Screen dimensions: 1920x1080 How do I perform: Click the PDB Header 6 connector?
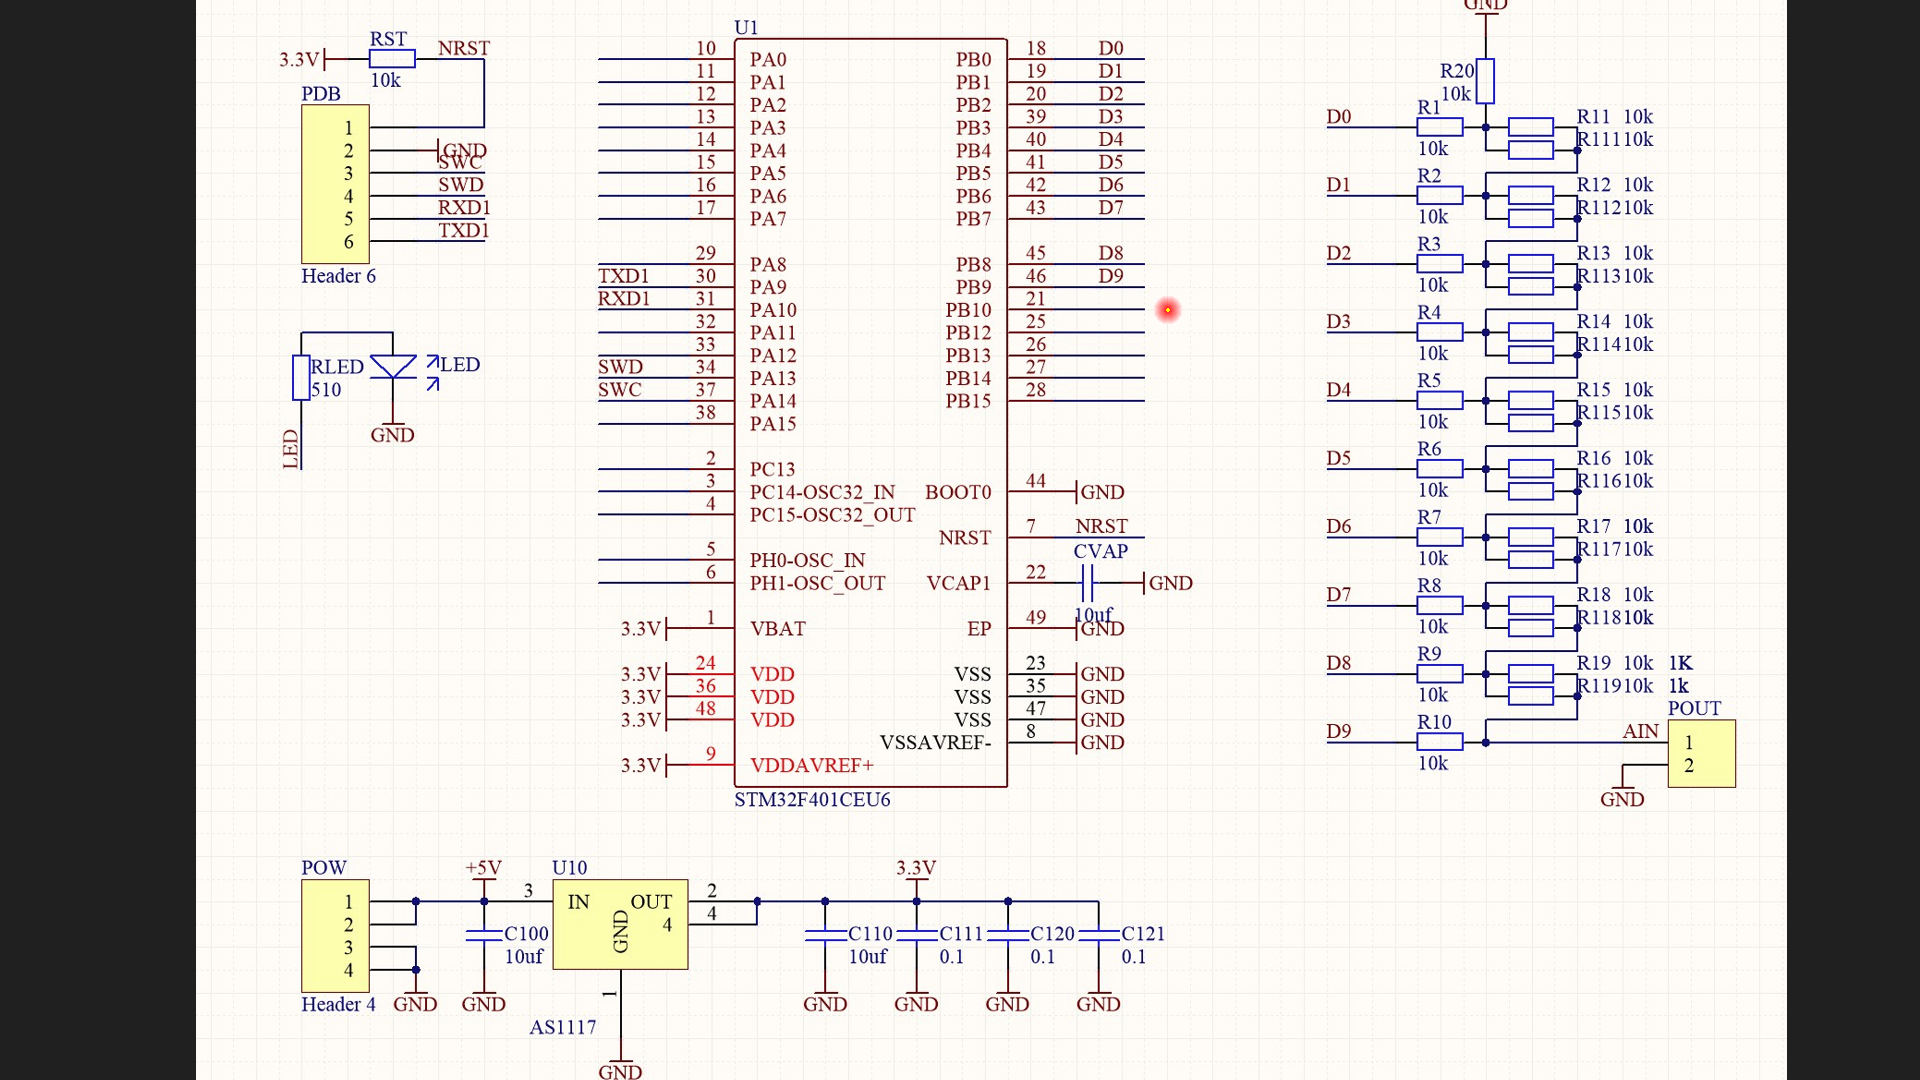tap(336, 184)
